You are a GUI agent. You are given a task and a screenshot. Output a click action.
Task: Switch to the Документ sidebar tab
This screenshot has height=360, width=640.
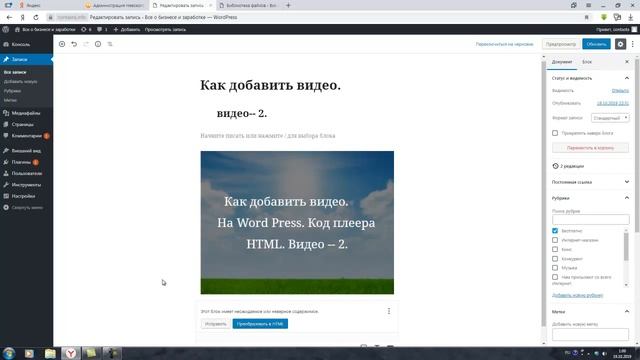coord(562,62)
